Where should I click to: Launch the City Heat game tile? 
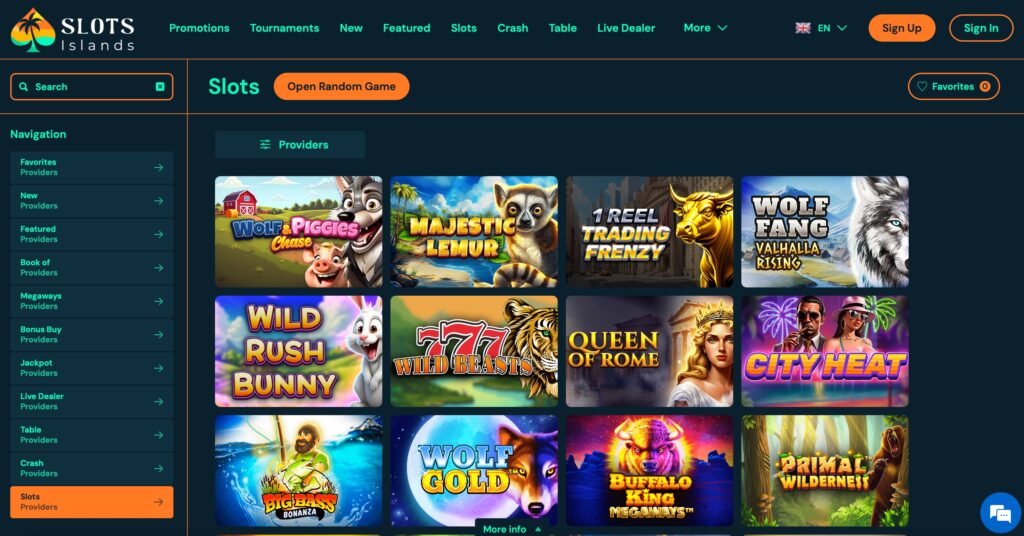point(825,351)
